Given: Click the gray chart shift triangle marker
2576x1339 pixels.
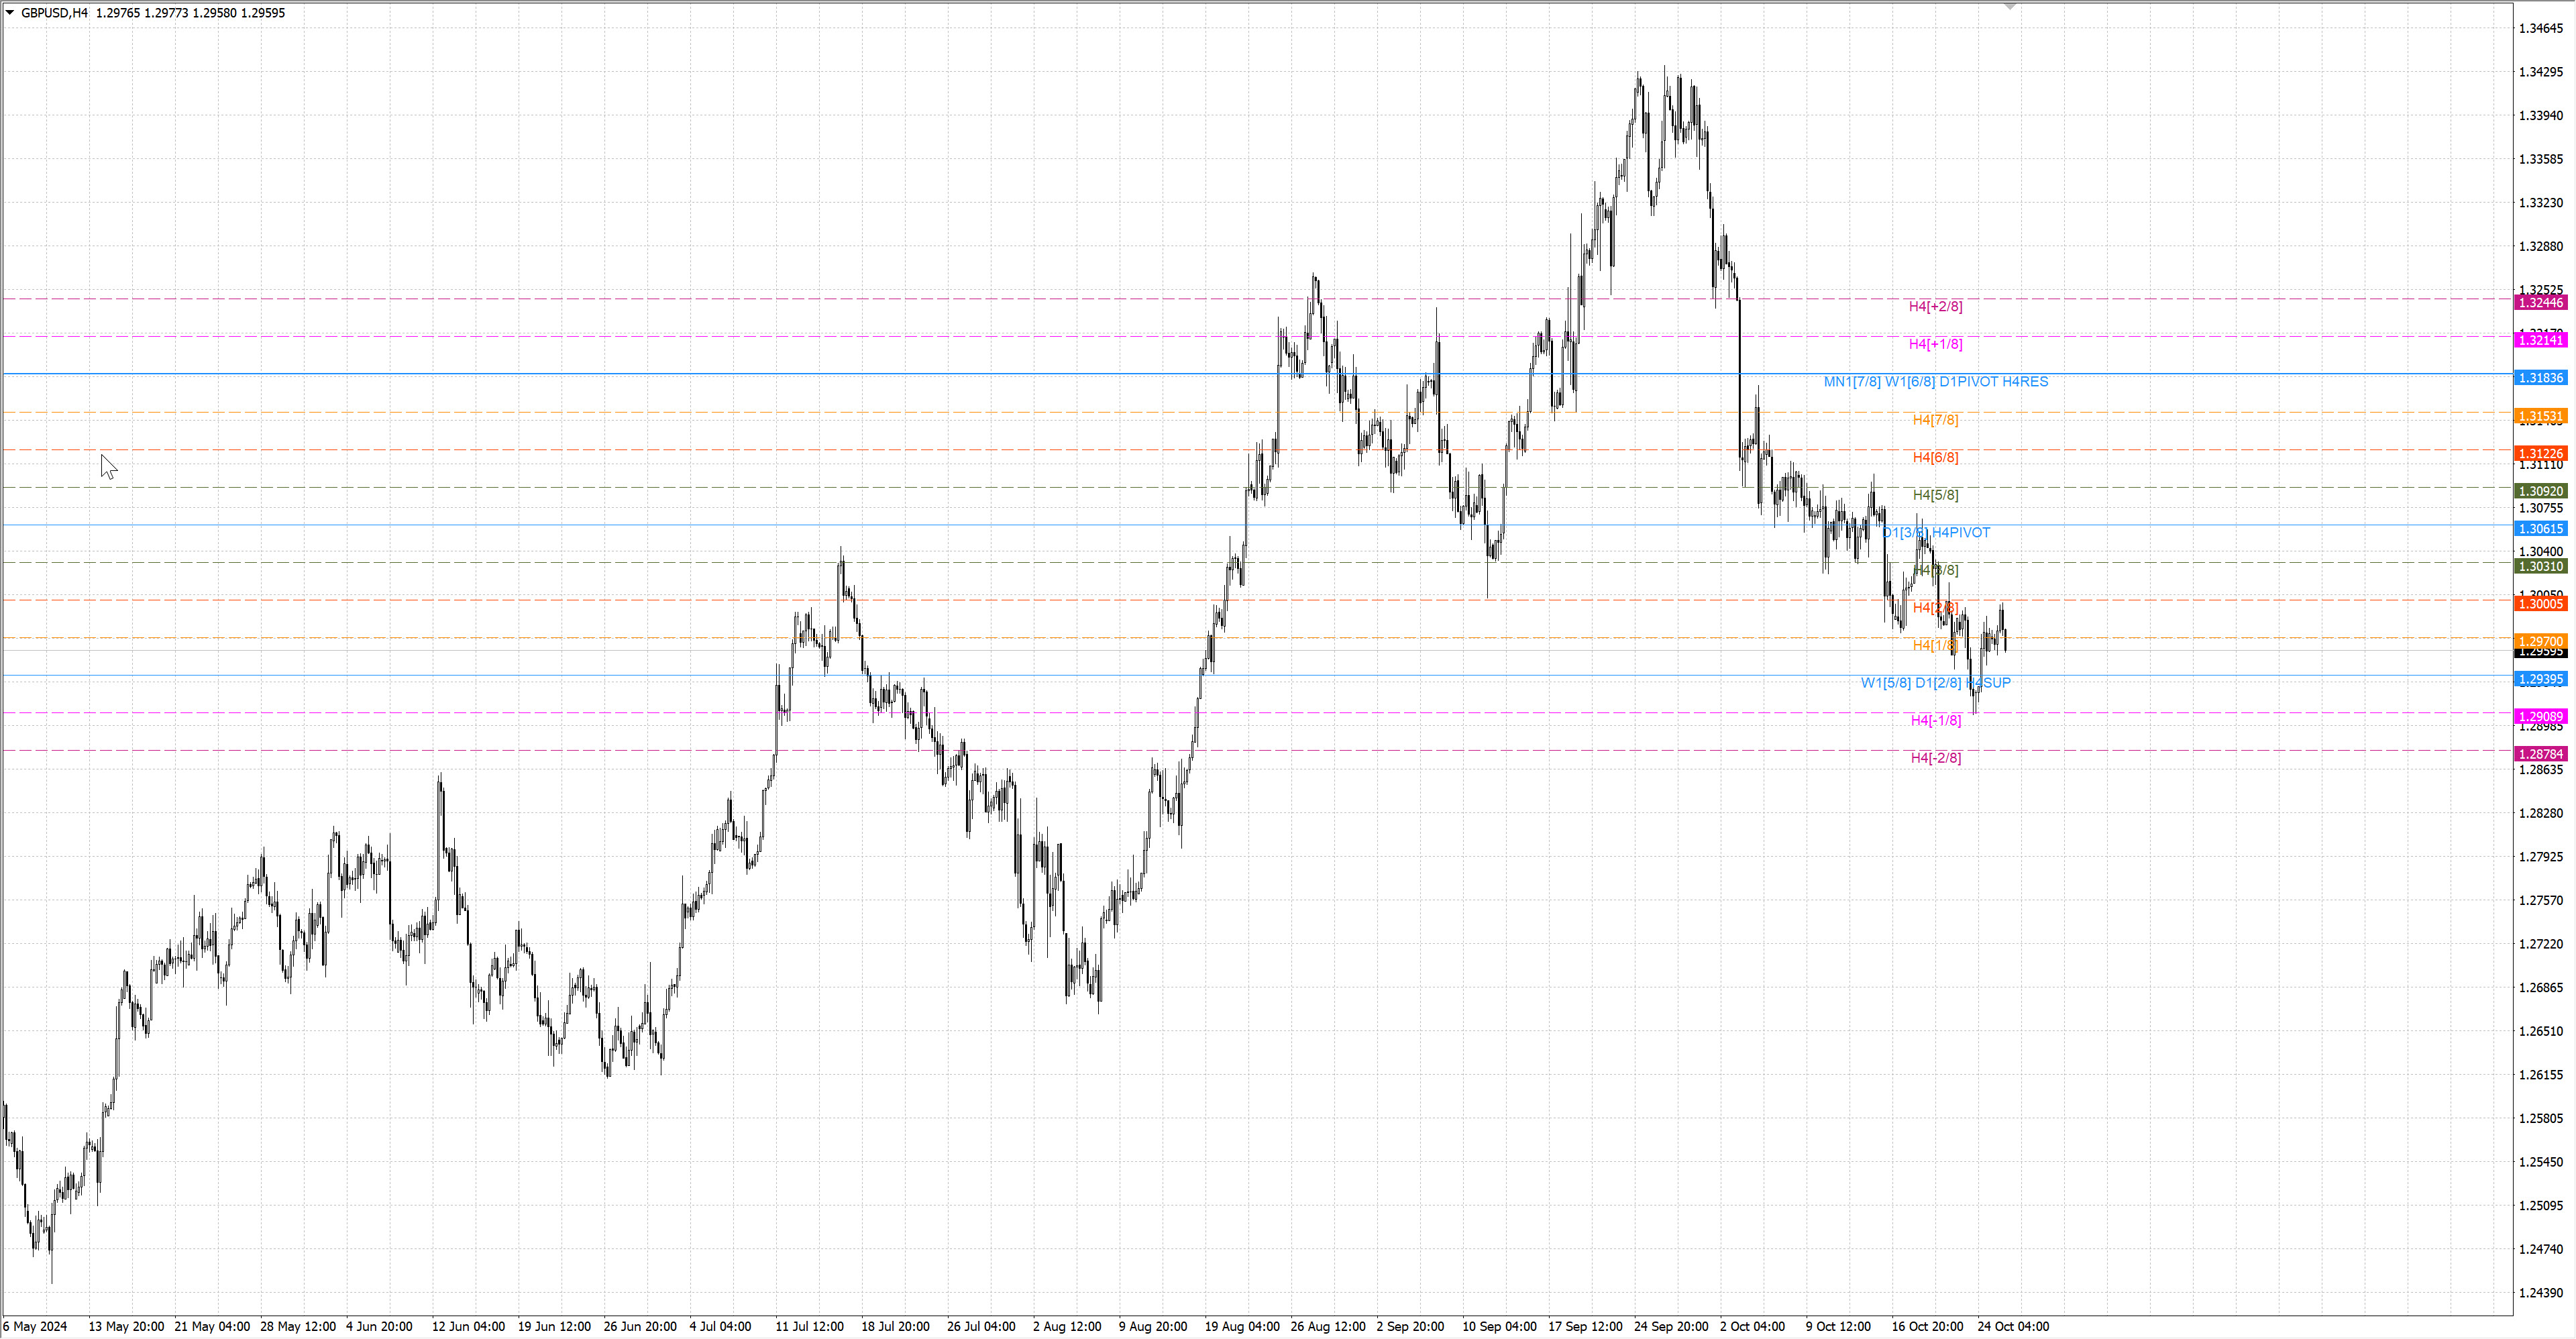Looking at the screenshot, I should (x=2010, y=7).
